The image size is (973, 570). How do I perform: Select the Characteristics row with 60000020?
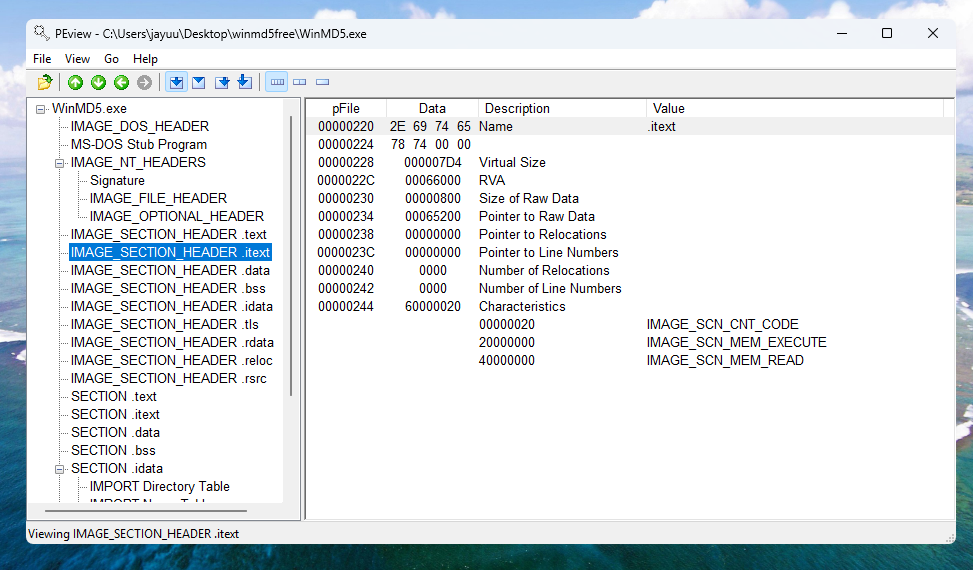pyautogui.click(x=630, y=306)
